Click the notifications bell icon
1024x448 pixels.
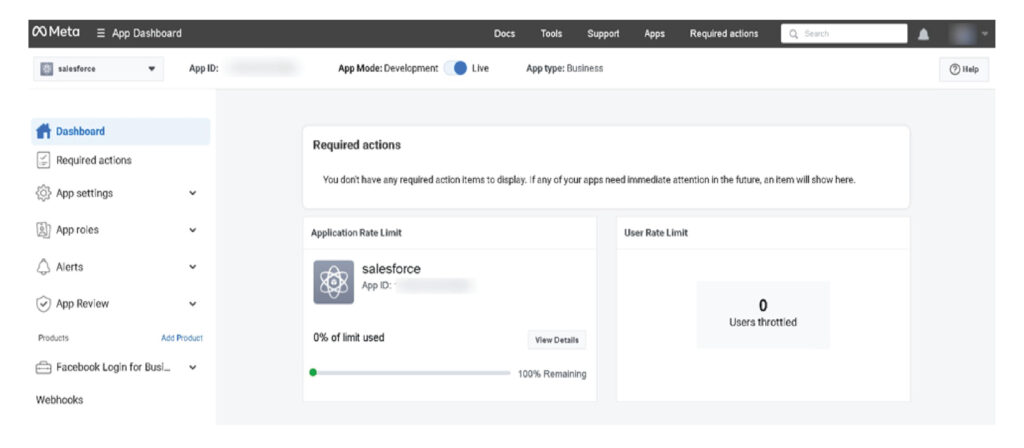pyautogui.click(x=923, y=34)
